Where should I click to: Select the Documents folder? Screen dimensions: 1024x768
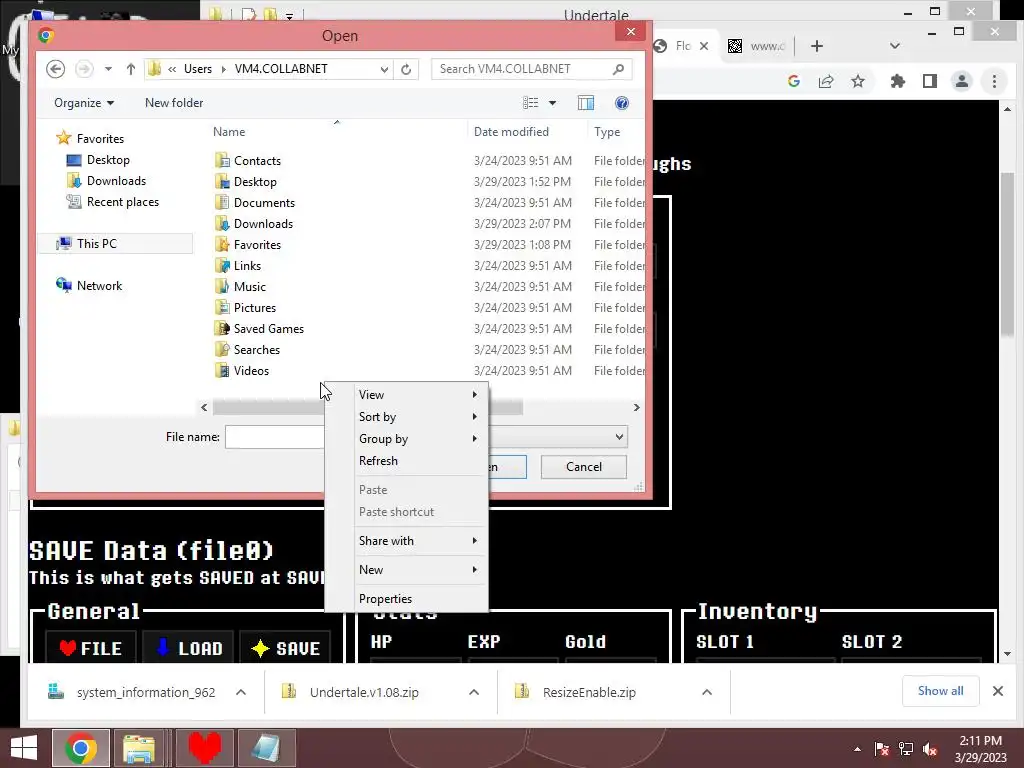tap(264, 202)
